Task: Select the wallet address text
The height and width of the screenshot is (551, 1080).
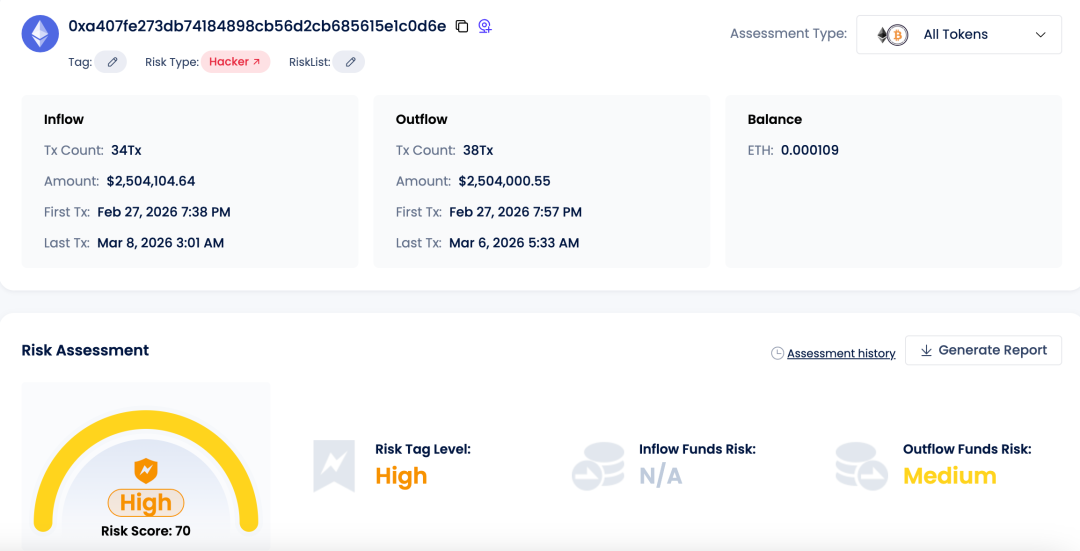Action: 257,26
